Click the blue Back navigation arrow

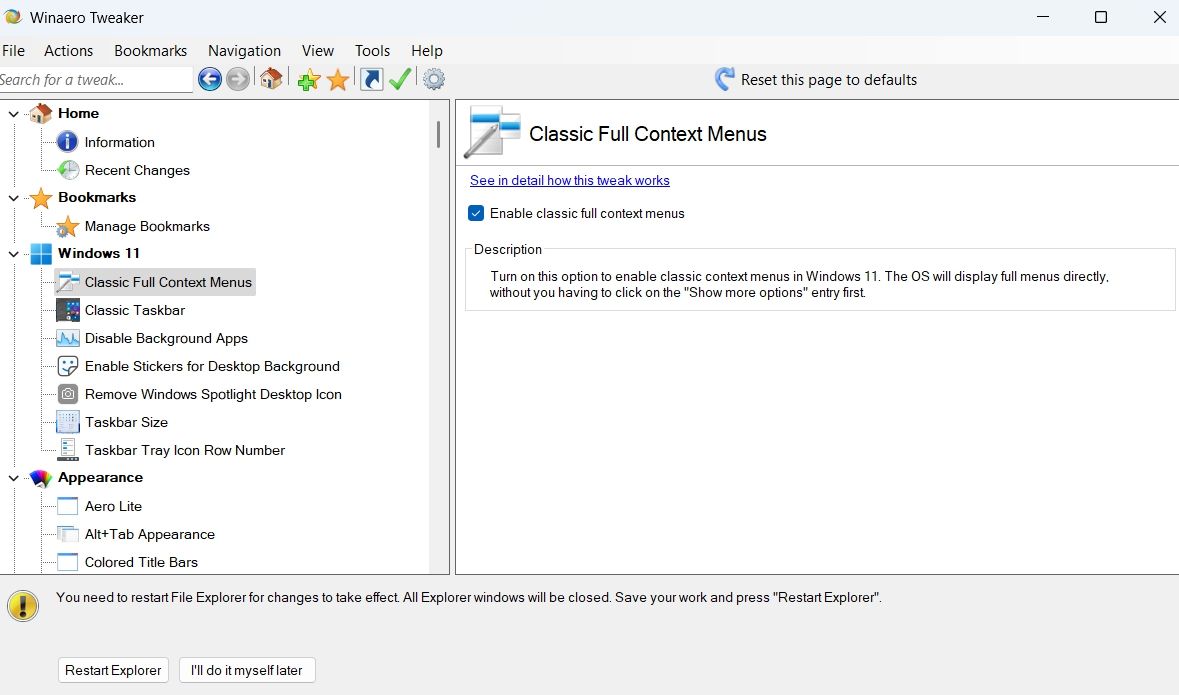tap(210, 79)
